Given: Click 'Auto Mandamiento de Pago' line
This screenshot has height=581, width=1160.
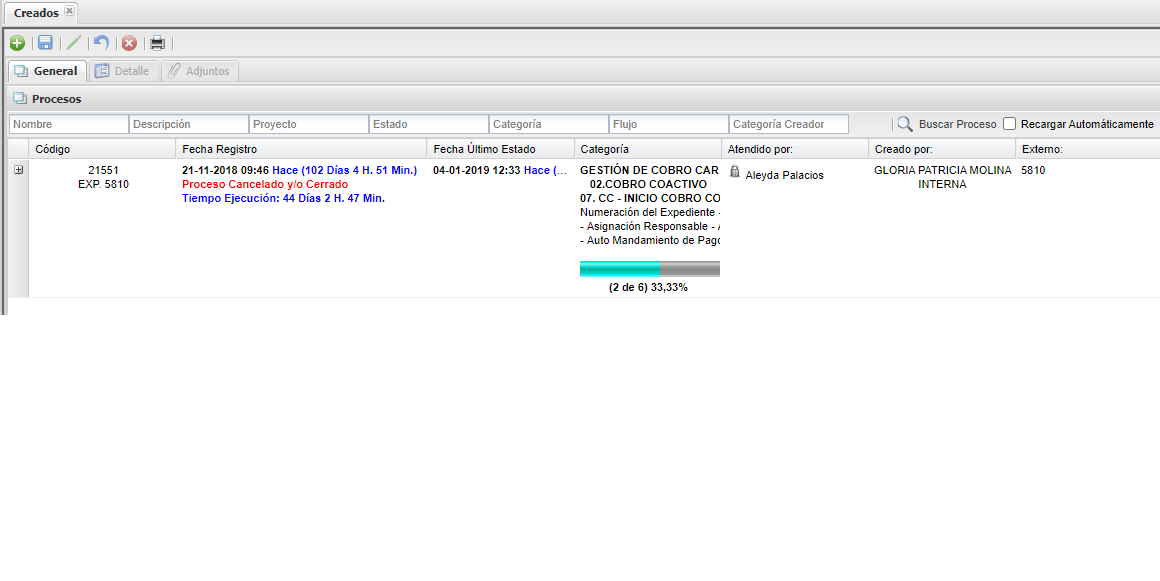Looking at the screenshot, I should 650,241.
